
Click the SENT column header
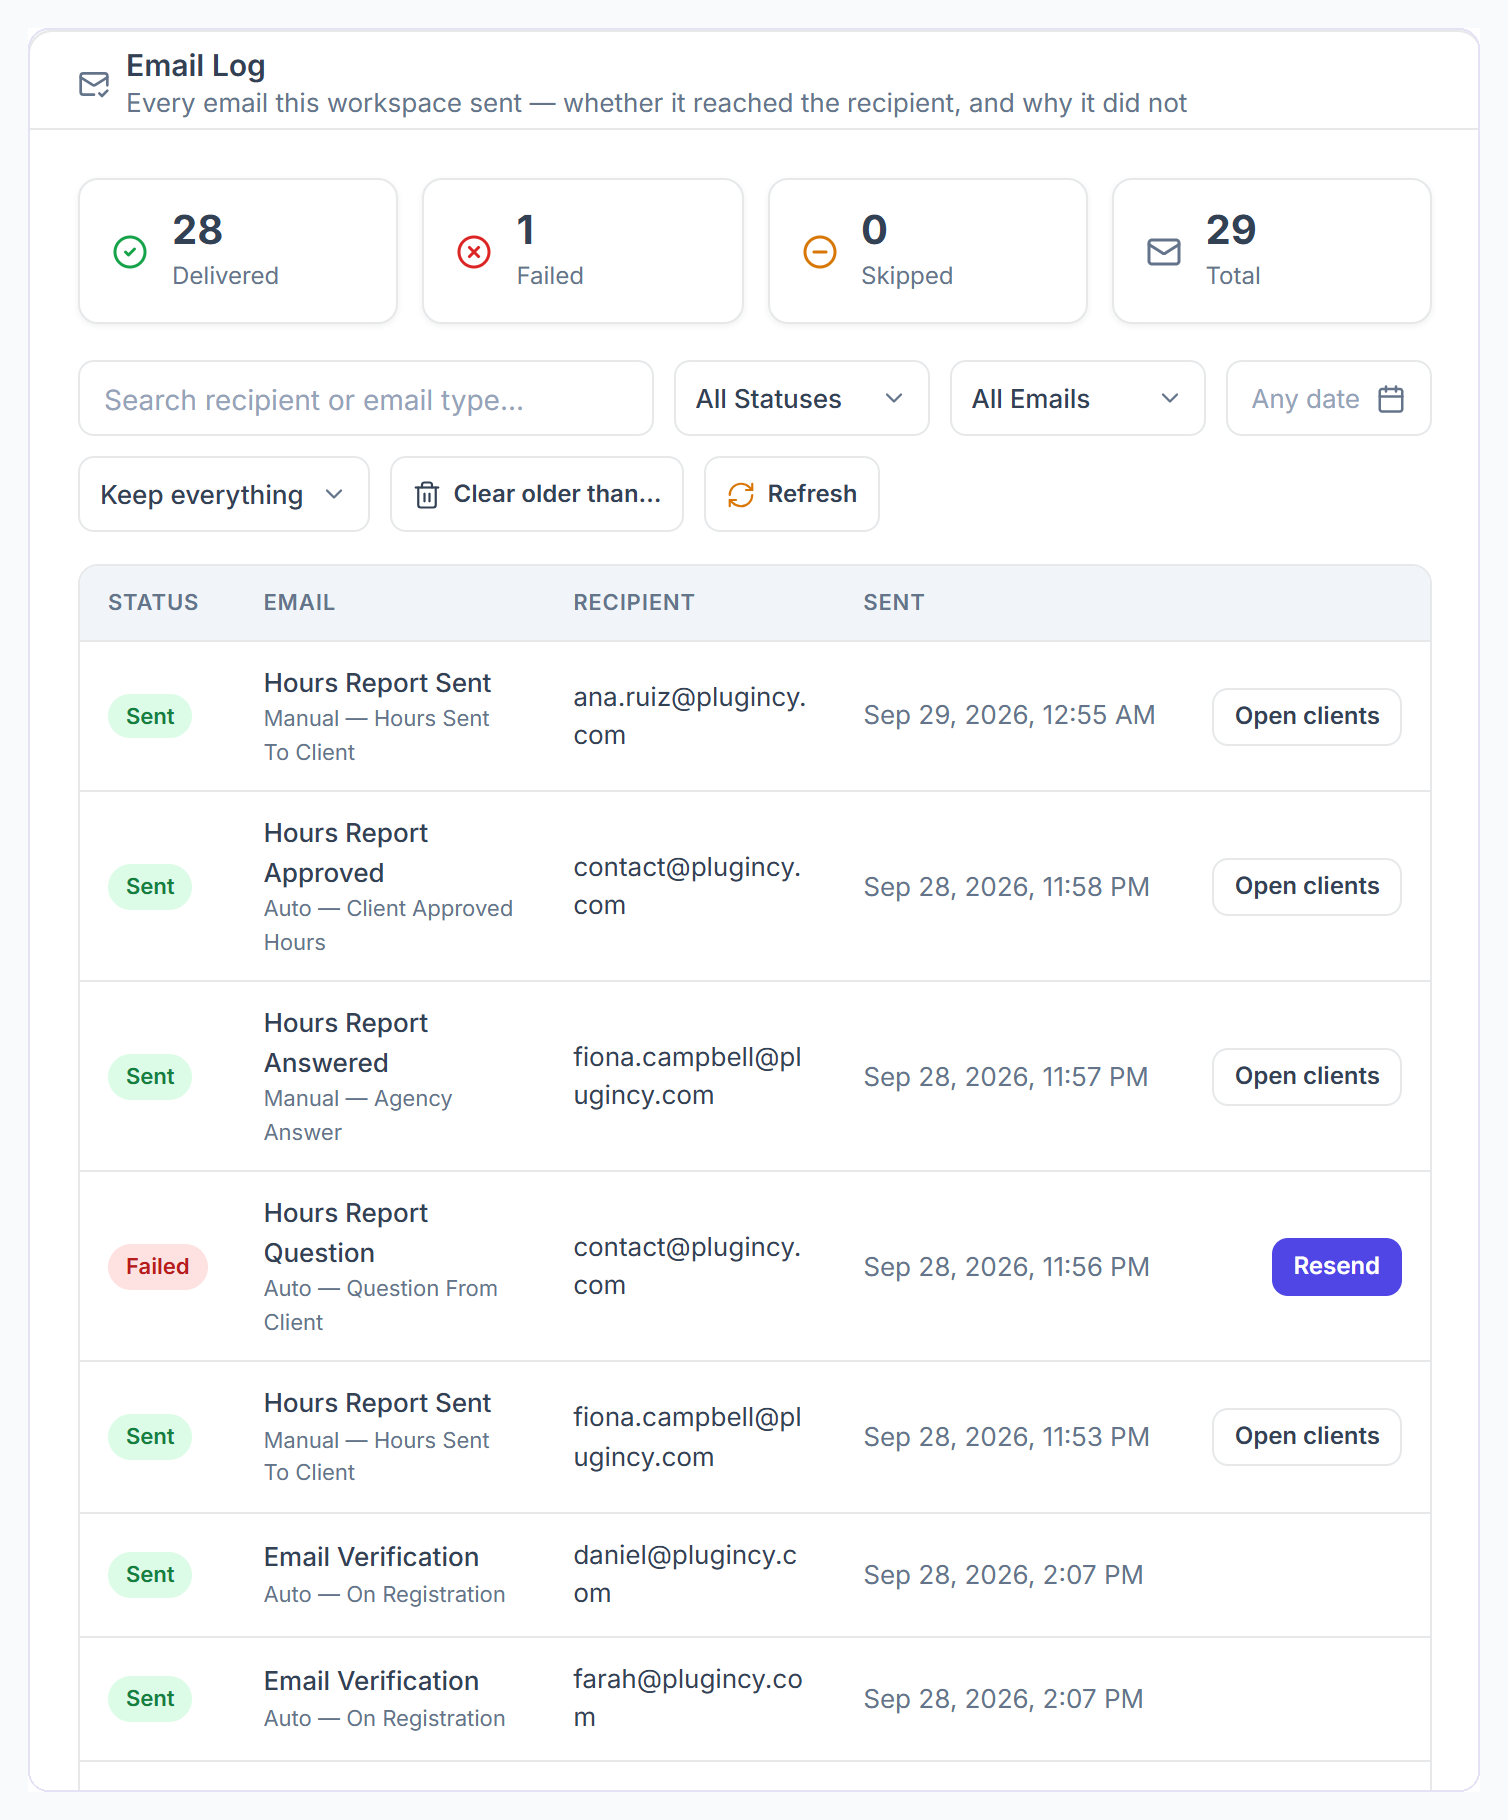(894, 603)
